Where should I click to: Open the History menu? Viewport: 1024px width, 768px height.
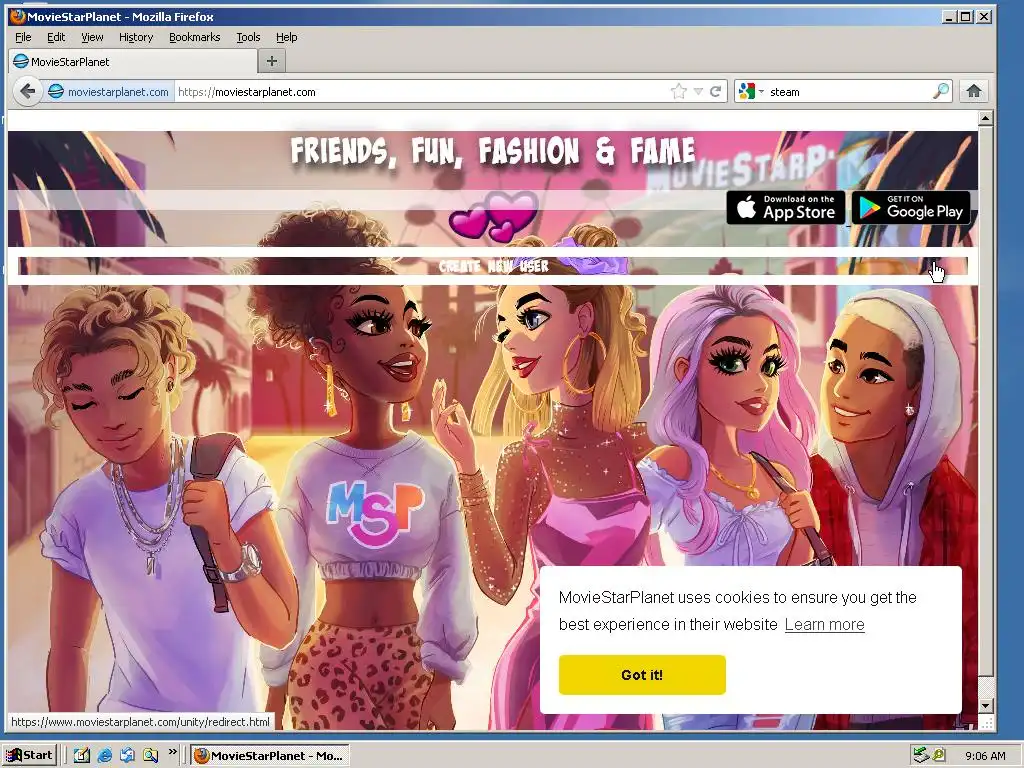pos(136,37)
